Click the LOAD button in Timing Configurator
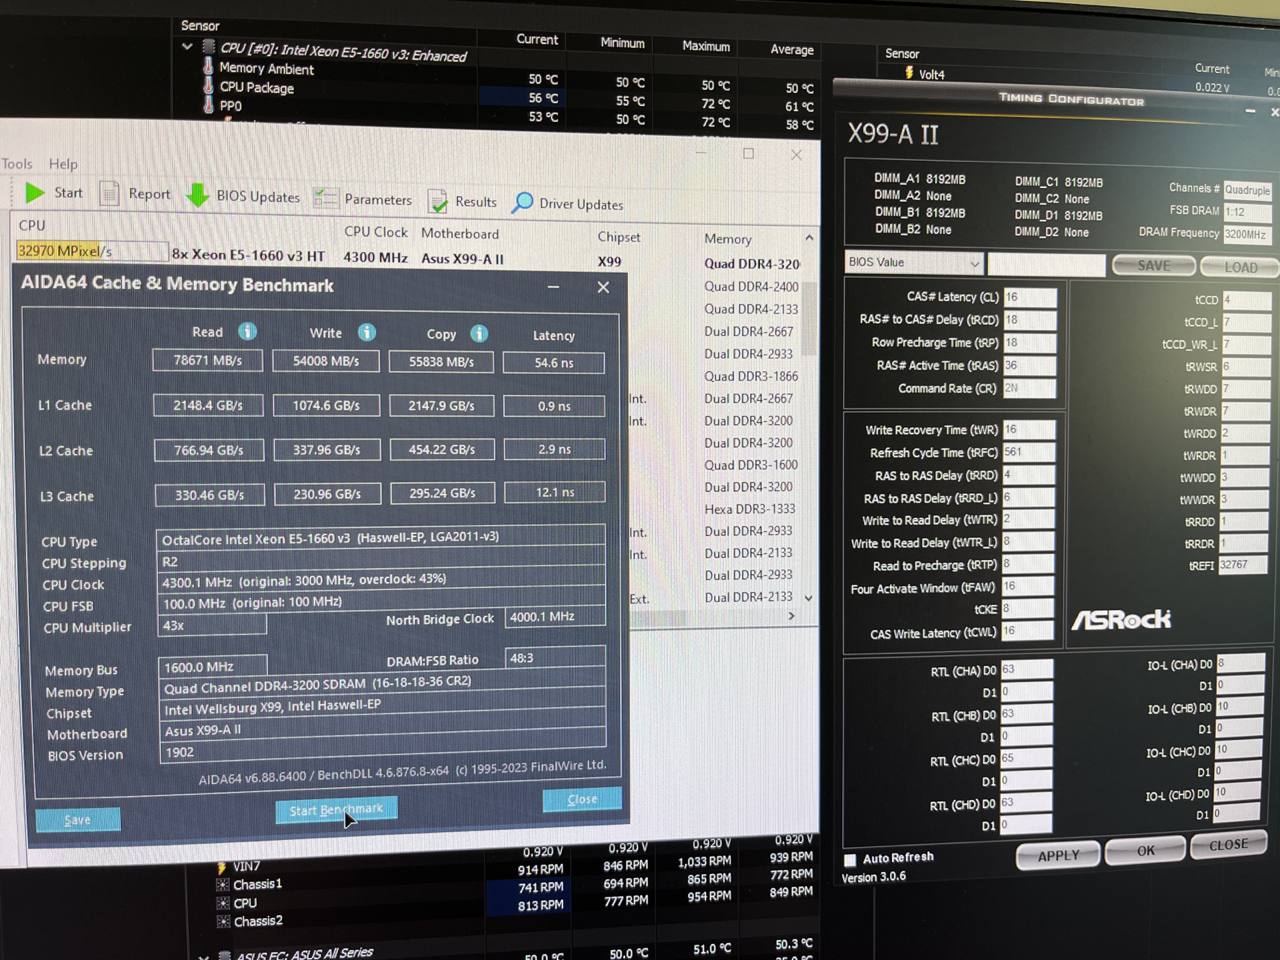 (x=1239, y=267)
